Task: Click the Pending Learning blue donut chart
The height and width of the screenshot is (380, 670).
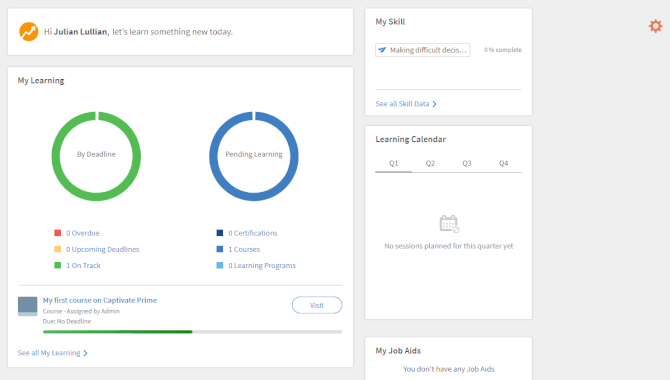Action: click(x=254, y=156)
